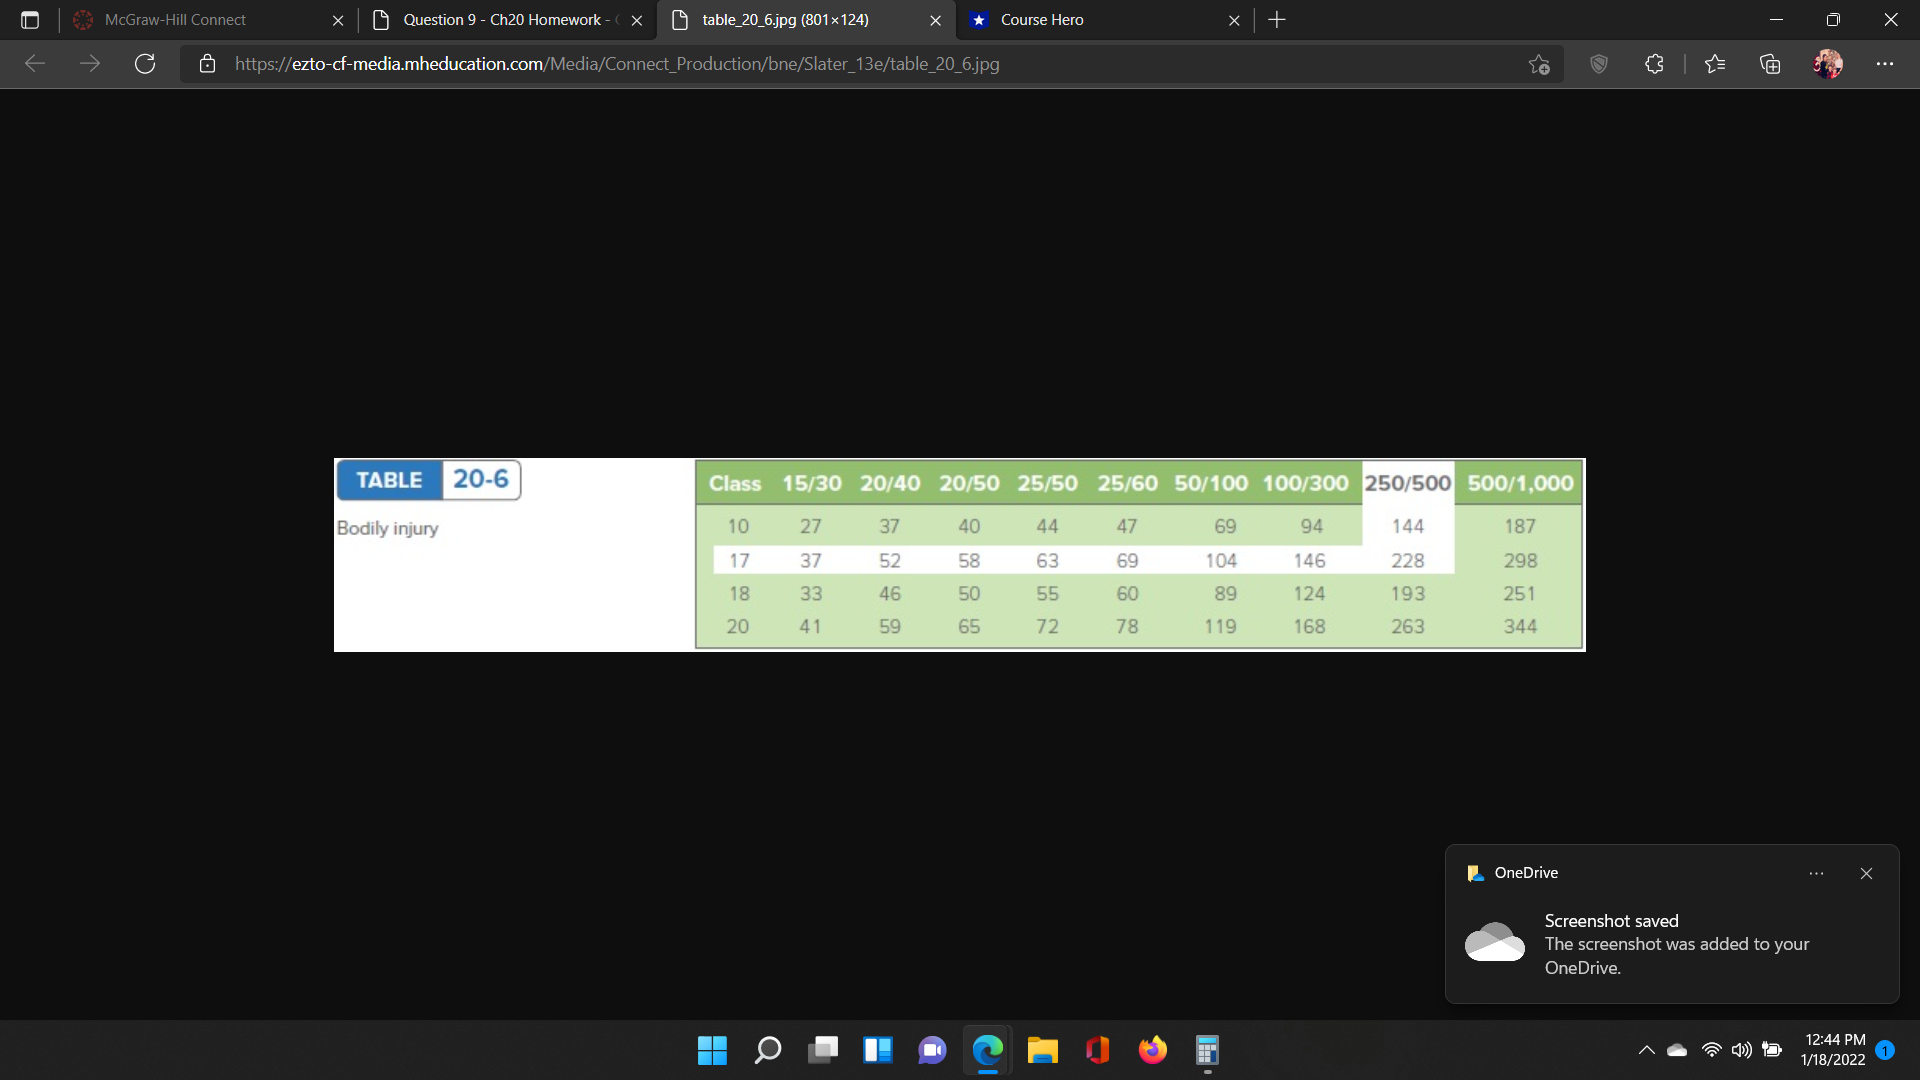Click the add-to-favorites star icon
1920x1080 pixels.
1539,64
